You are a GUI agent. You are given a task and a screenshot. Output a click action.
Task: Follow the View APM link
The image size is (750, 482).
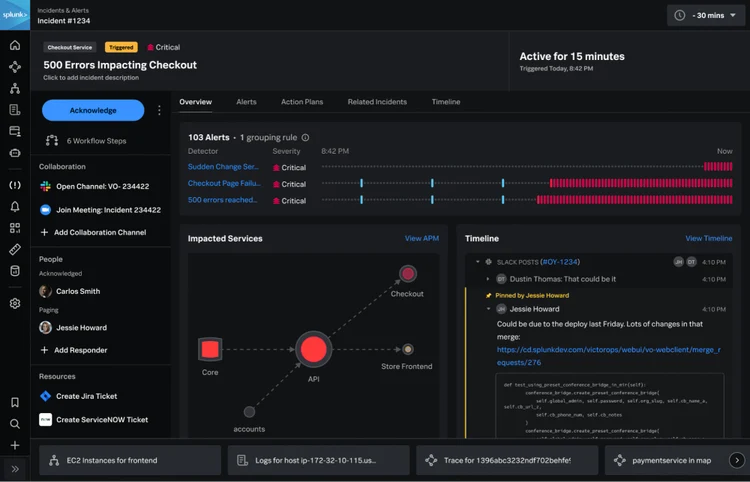[x=421, y=238]
